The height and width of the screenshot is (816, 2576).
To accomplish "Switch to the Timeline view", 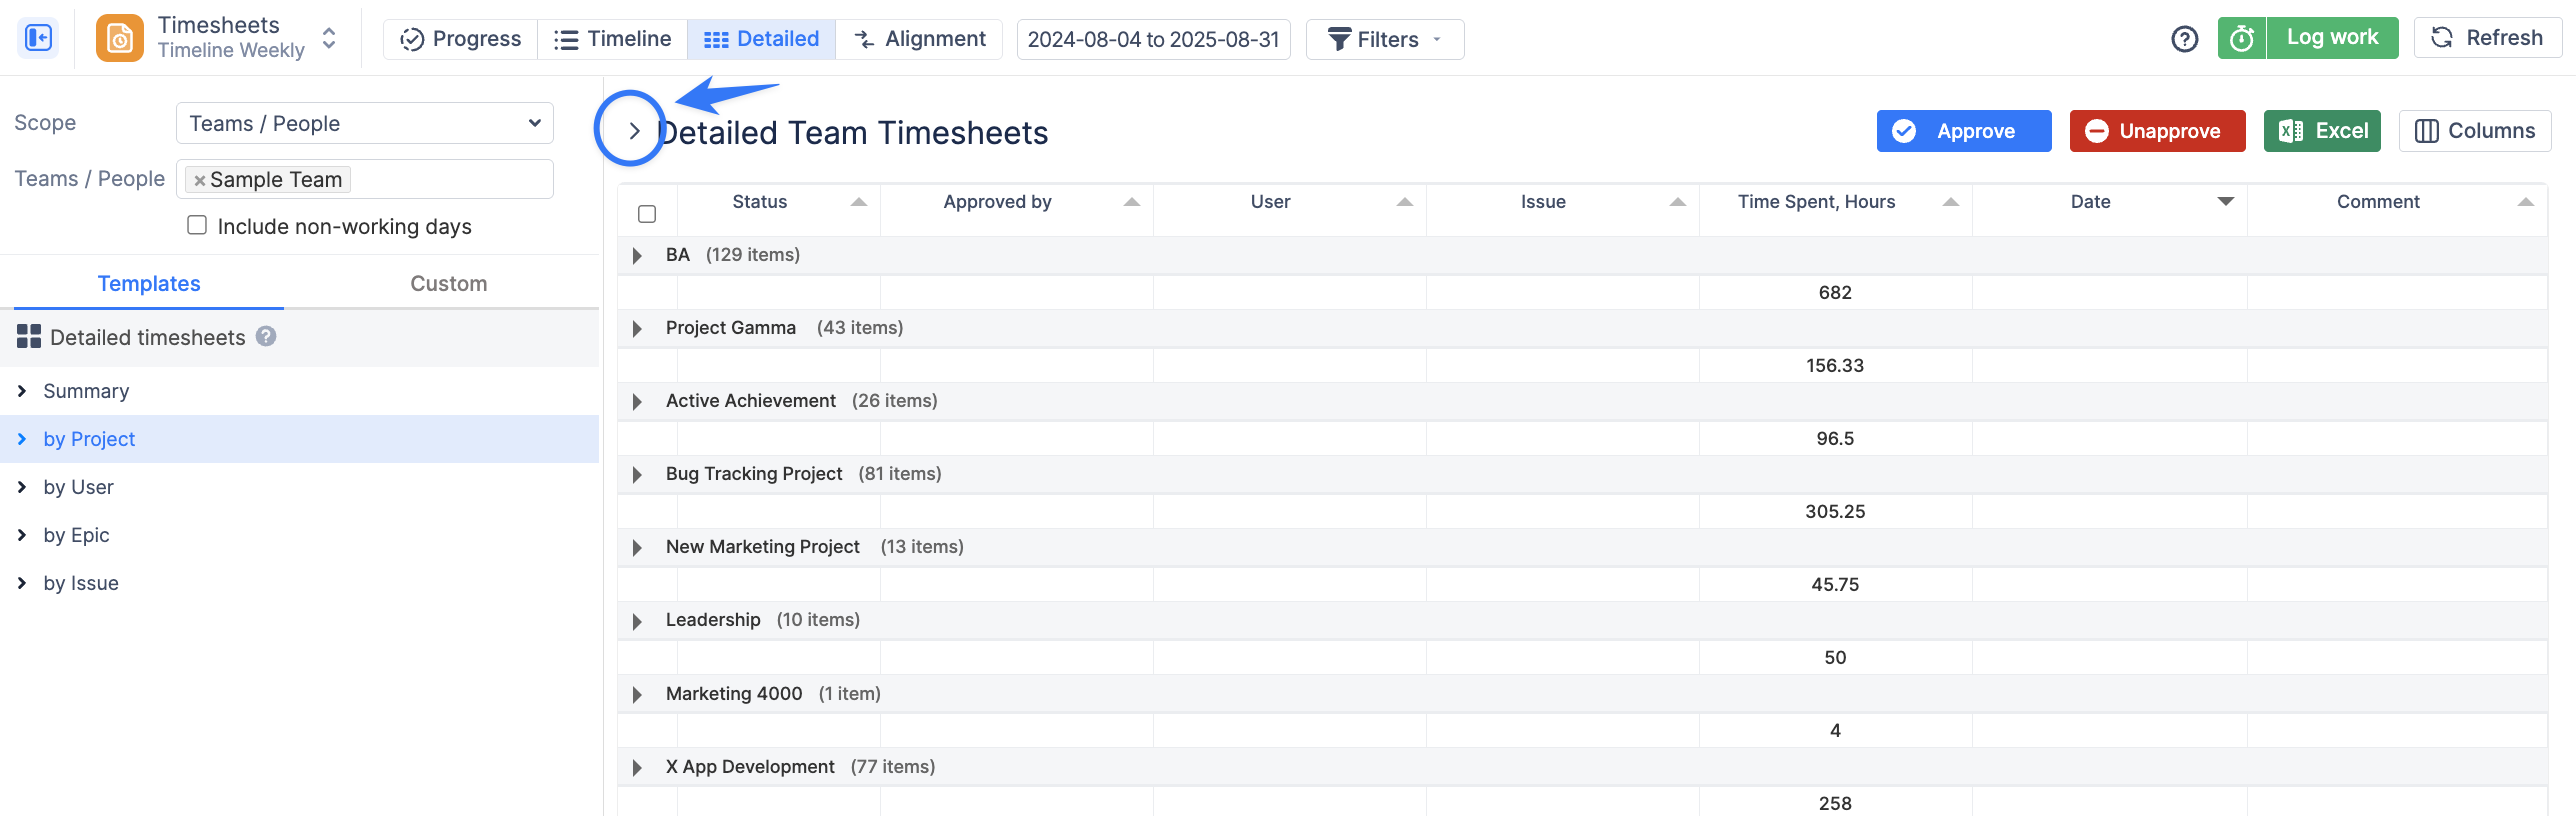I will (612, 39).
